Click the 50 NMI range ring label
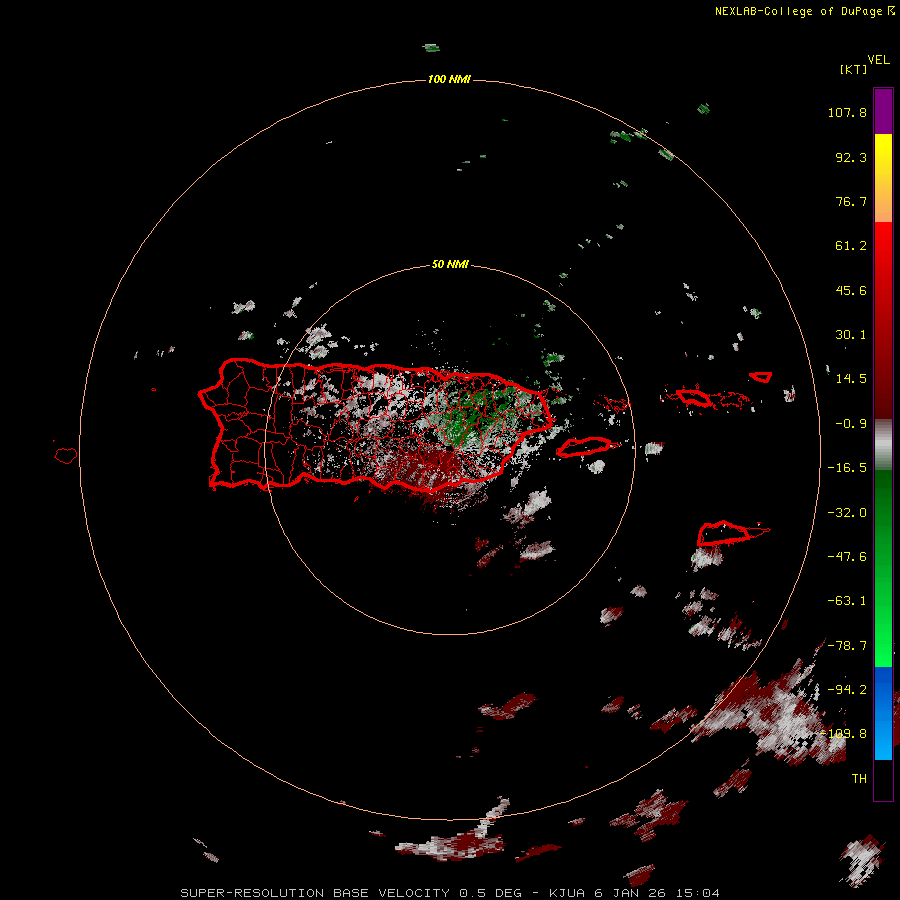Viewport: 900px width, 900px height. 449,264
